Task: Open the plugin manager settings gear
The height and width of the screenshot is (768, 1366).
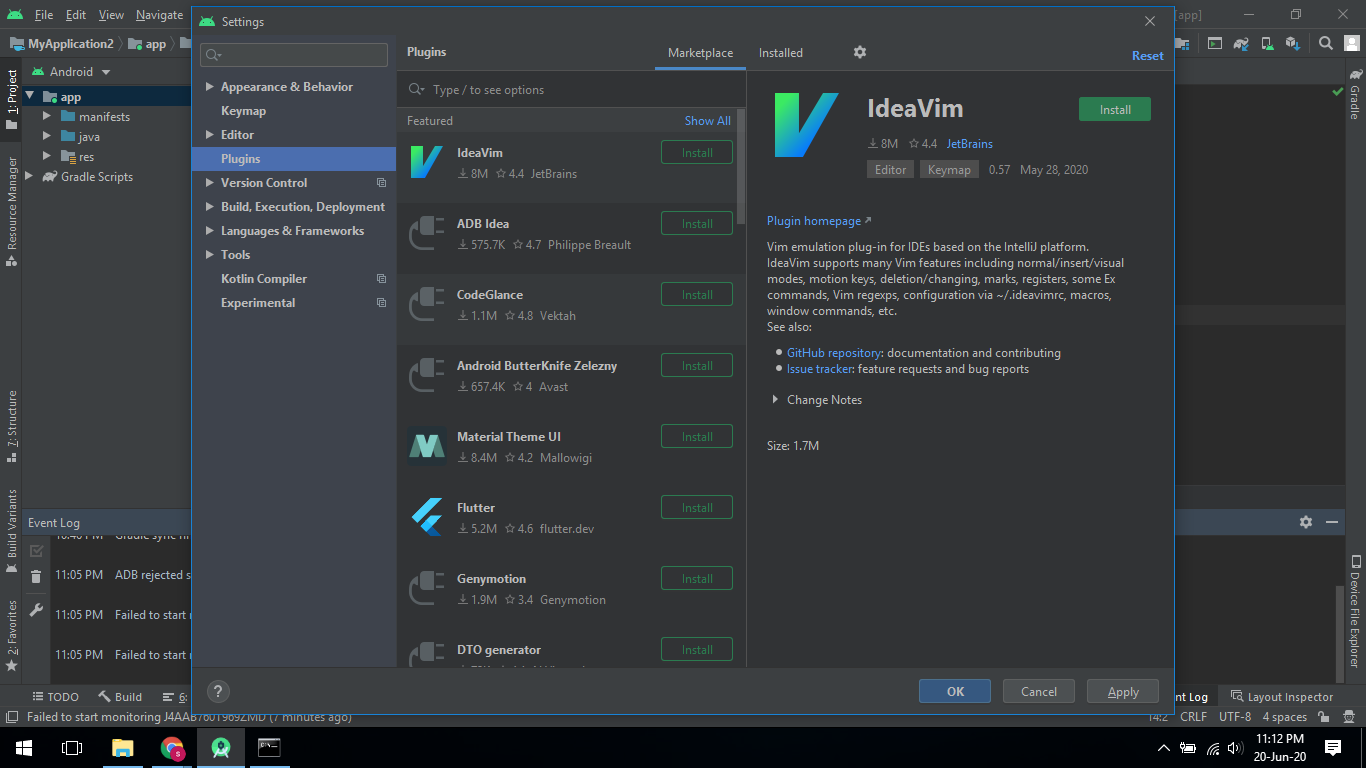Action: [x=859, y=52]
